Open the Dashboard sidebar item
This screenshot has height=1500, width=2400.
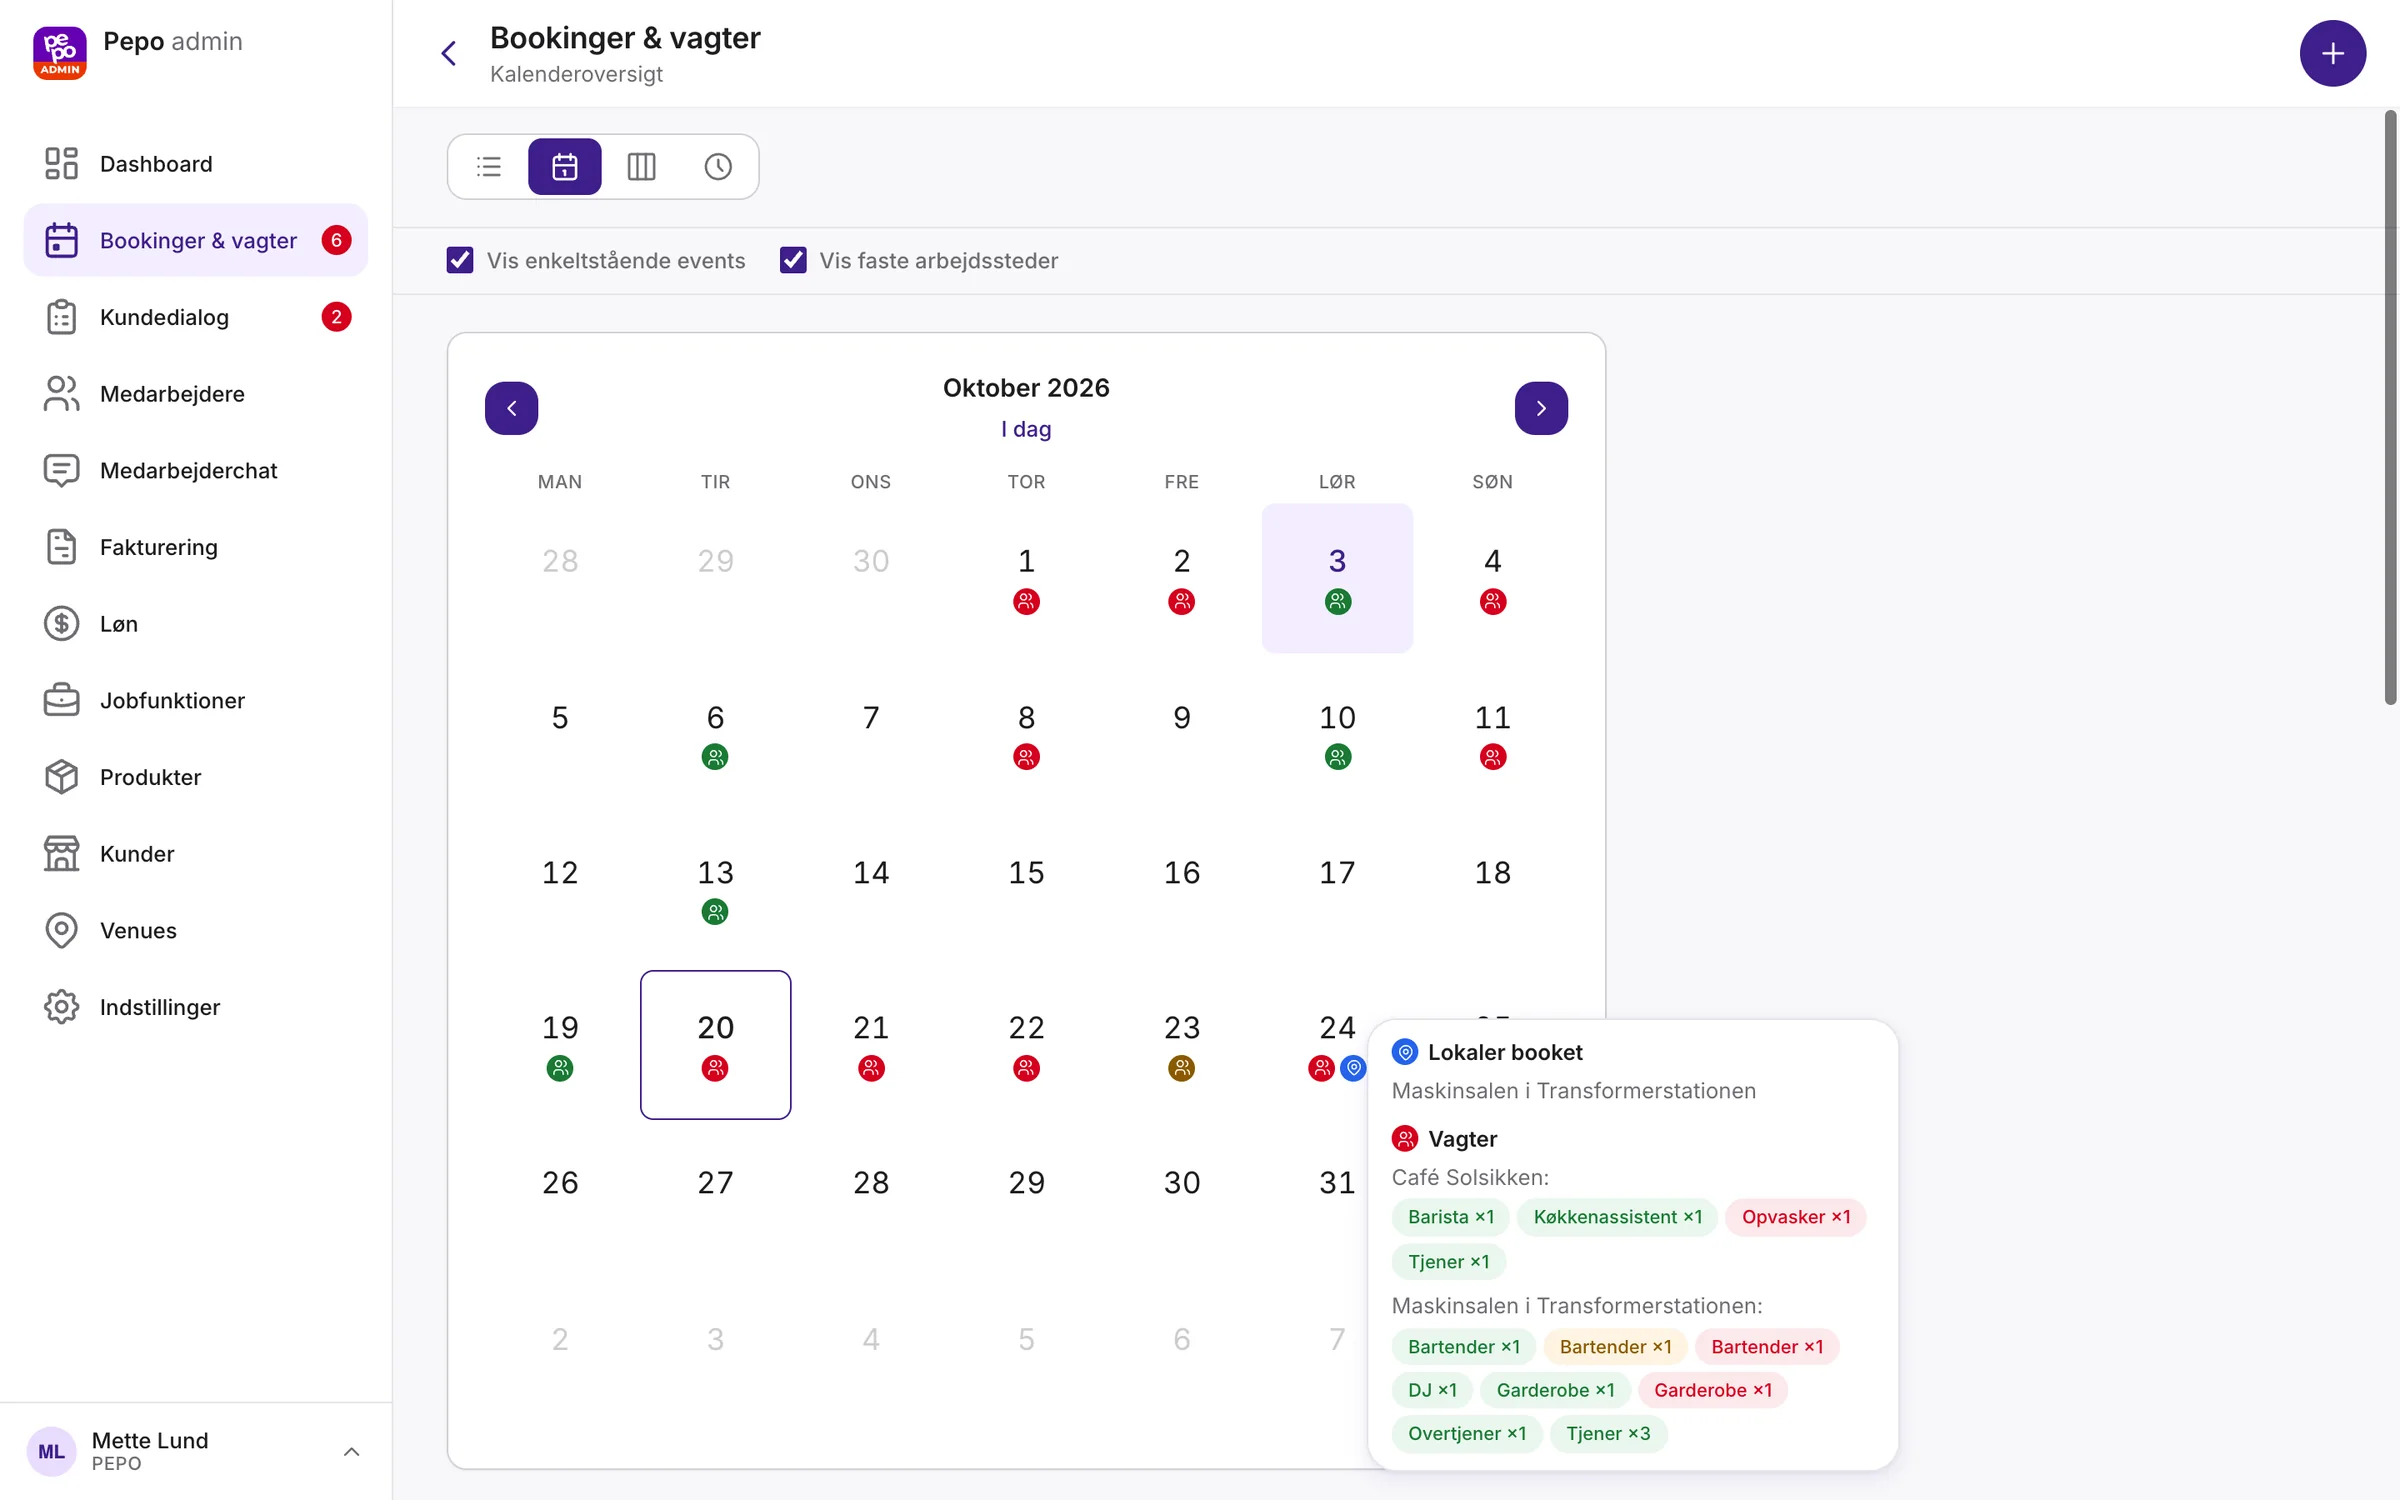[x=196, y=163]
